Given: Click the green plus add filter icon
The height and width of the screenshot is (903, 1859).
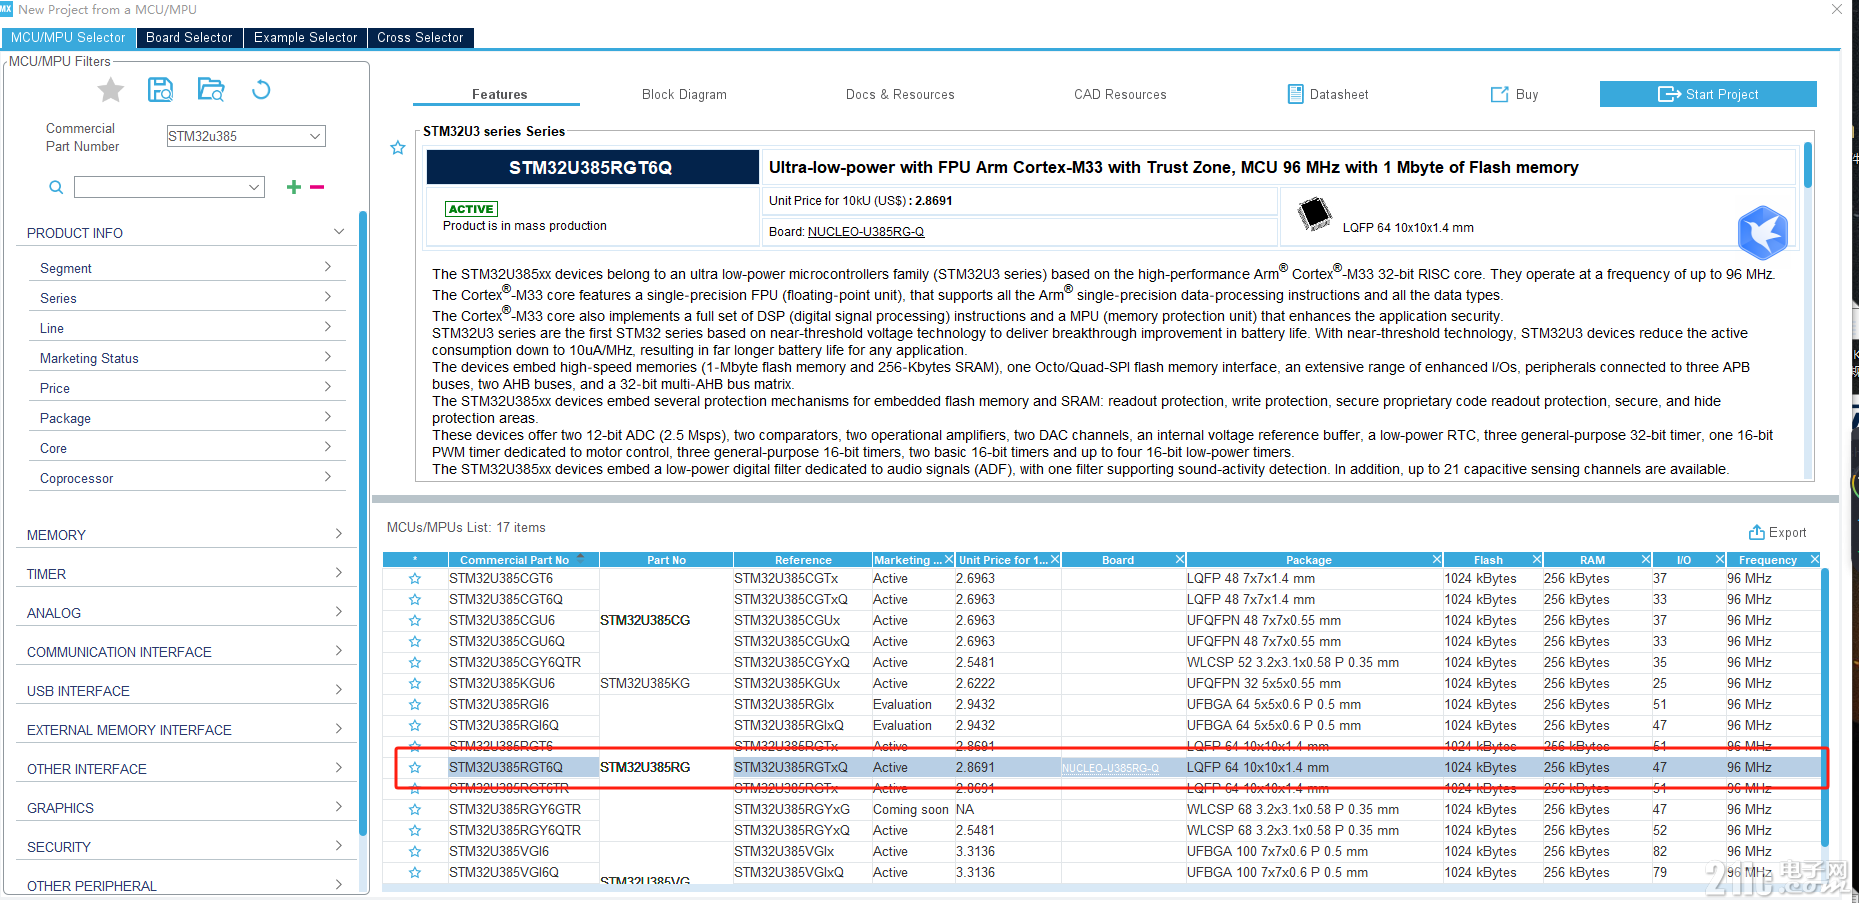Looking at the screenshot, I should (x=294, y=187).
